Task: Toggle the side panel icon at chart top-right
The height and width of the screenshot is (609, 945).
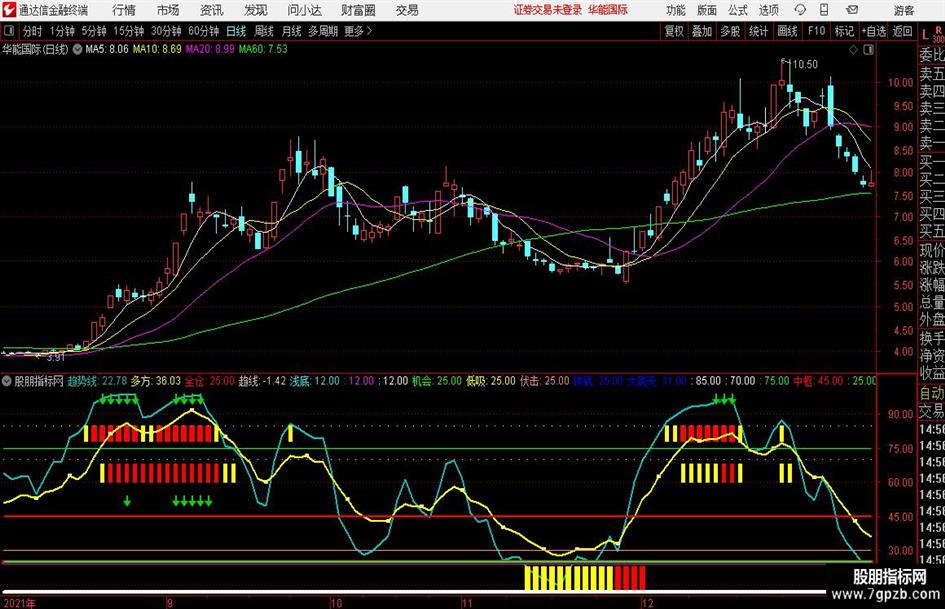Action: (868, 49)
